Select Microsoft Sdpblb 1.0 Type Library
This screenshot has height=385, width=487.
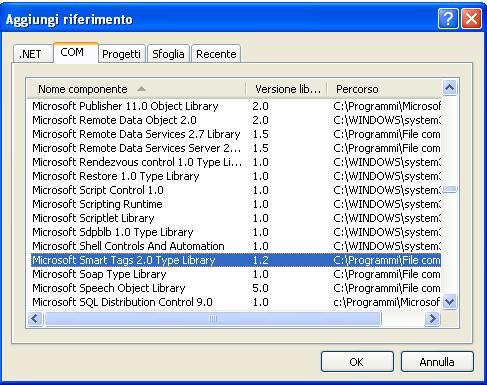point(236,232)
